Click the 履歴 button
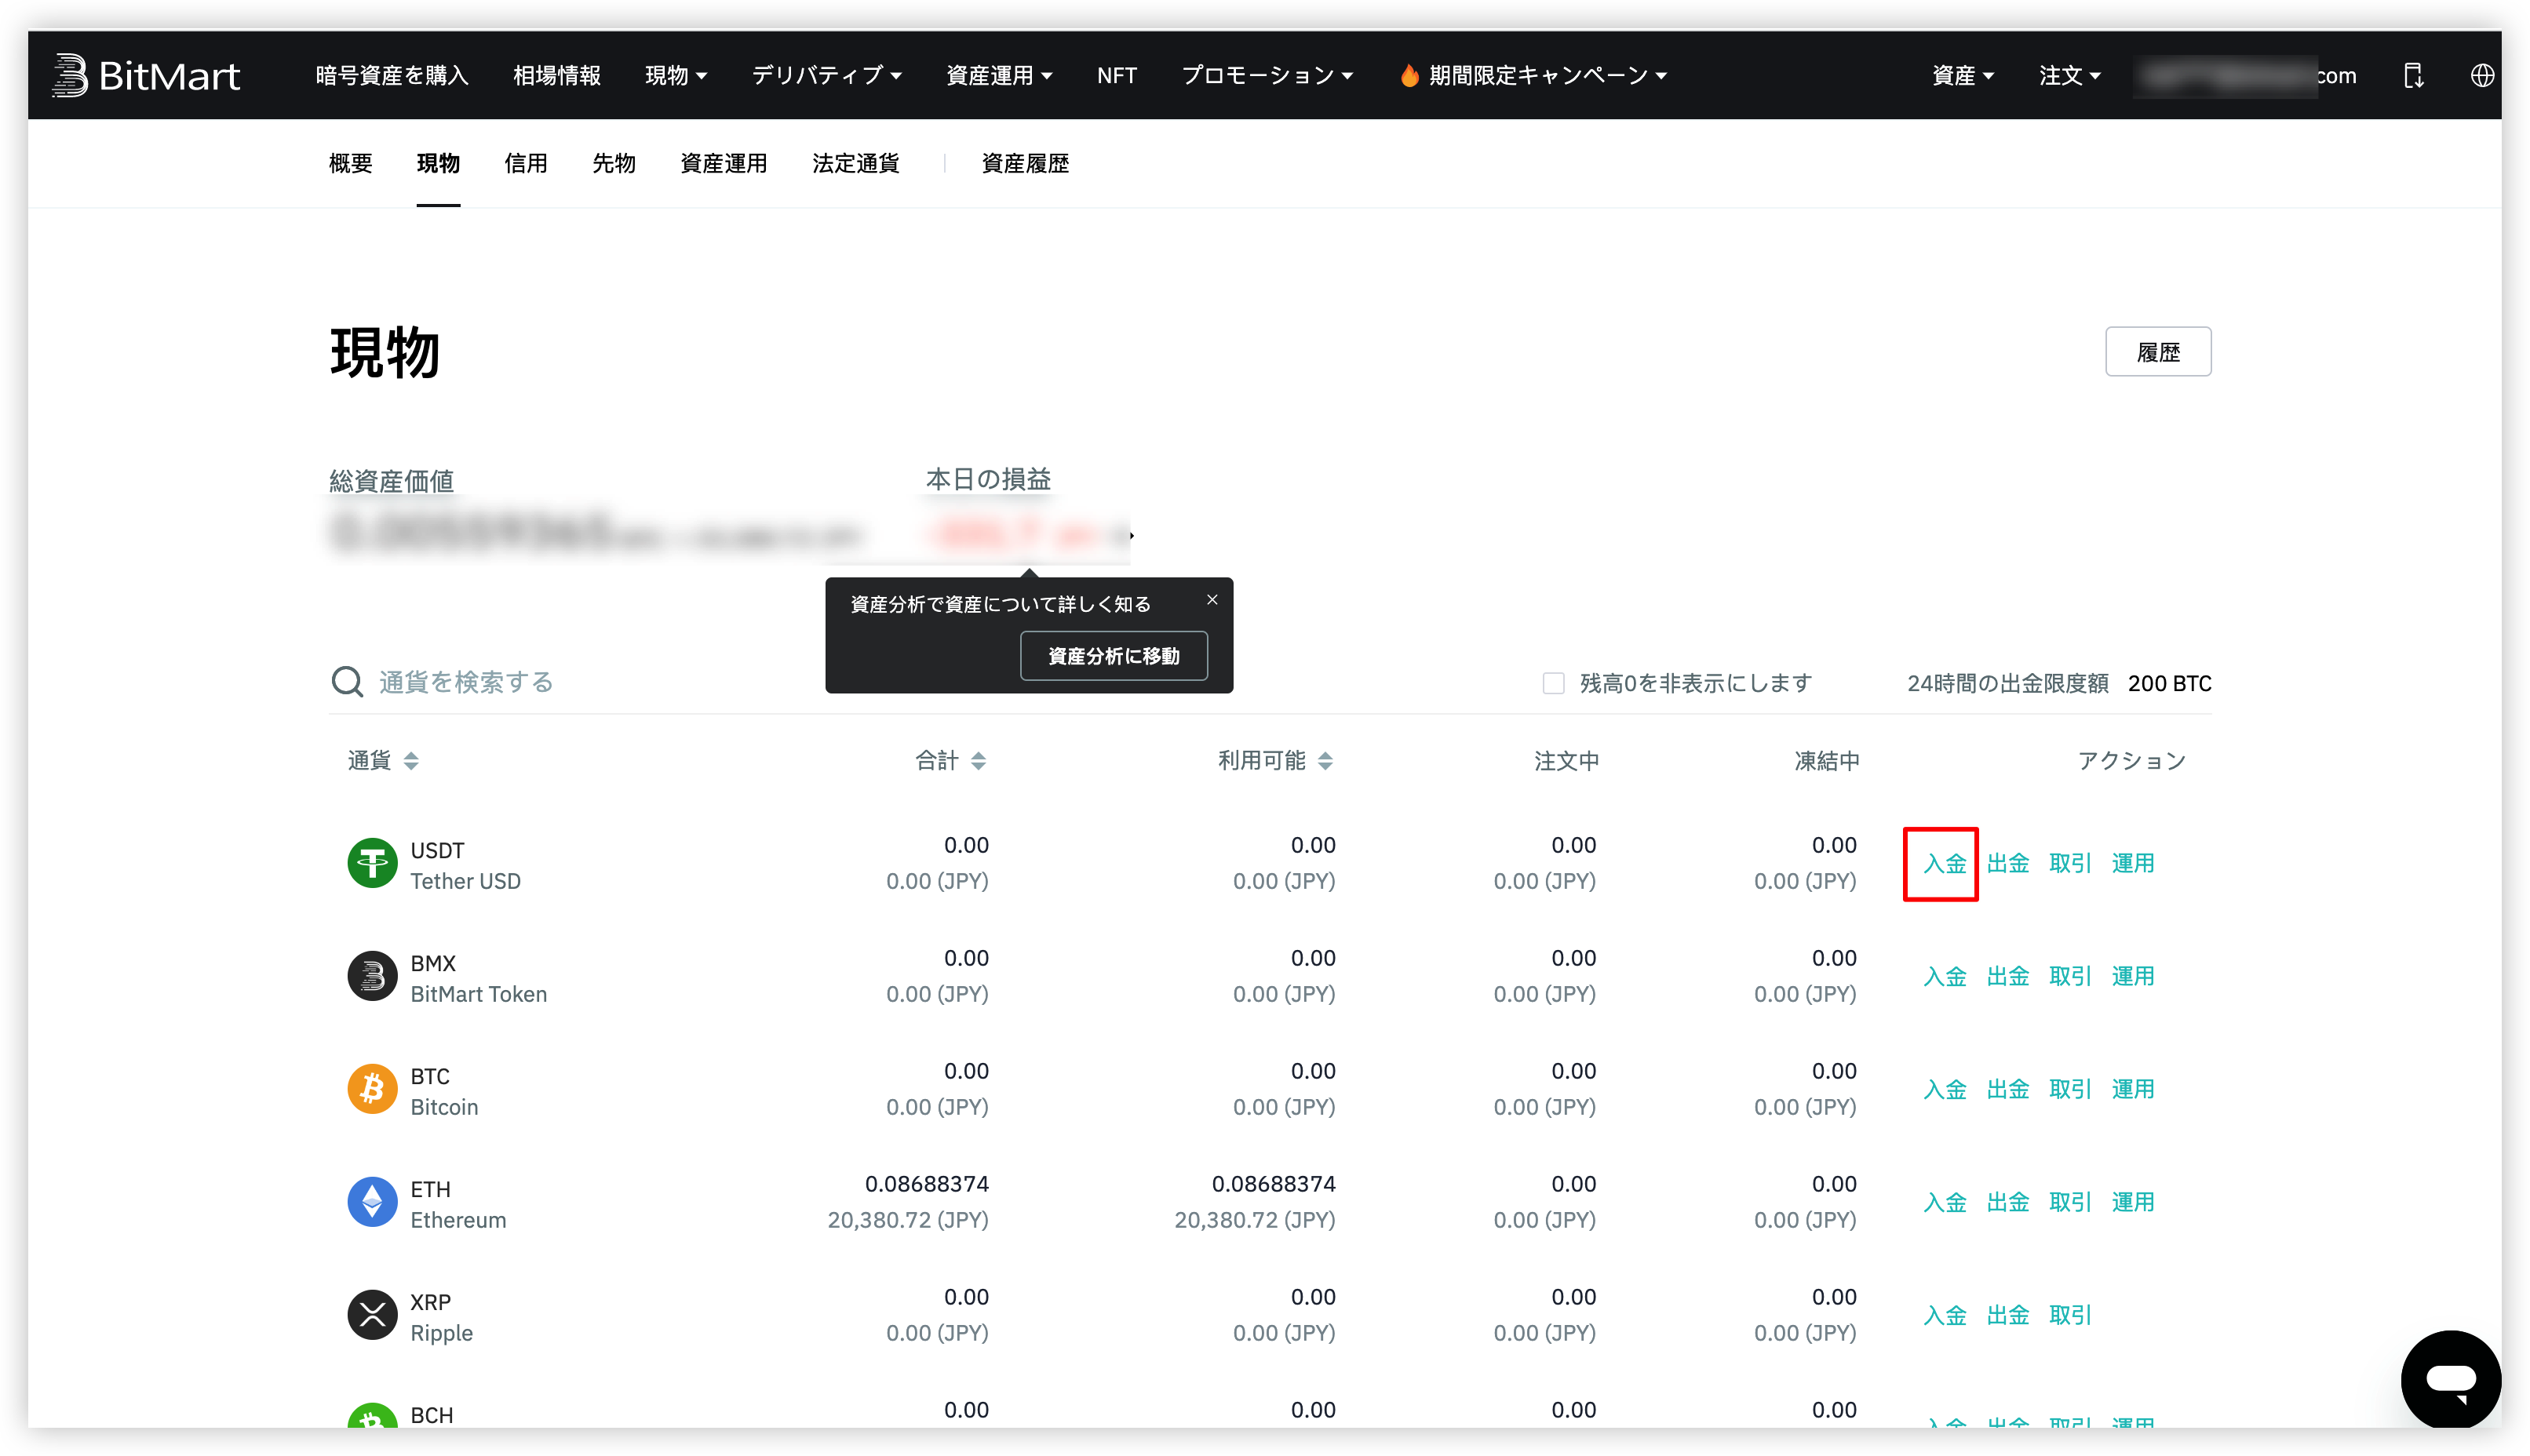The image size is (2530, 1456). [2158, 352]
